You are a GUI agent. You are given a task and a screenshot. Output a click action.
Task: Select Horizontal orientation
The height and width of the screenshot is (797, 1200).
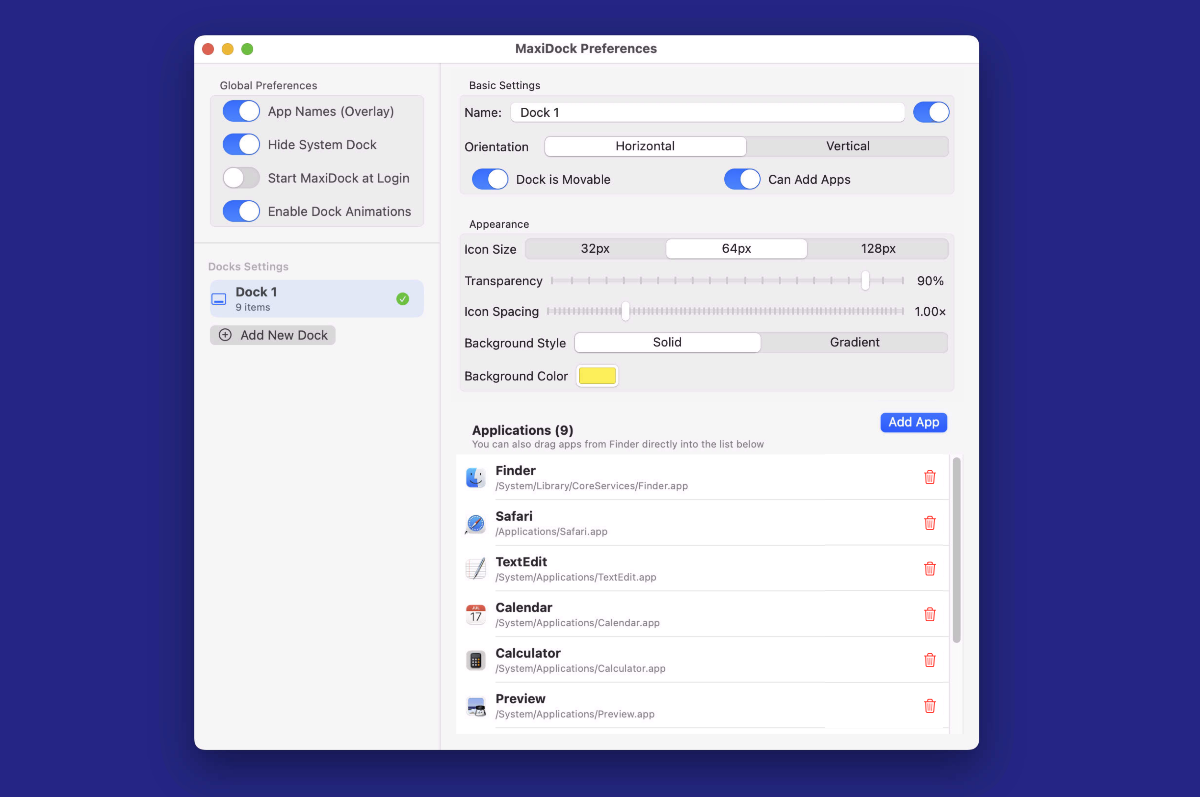(645, 146)
